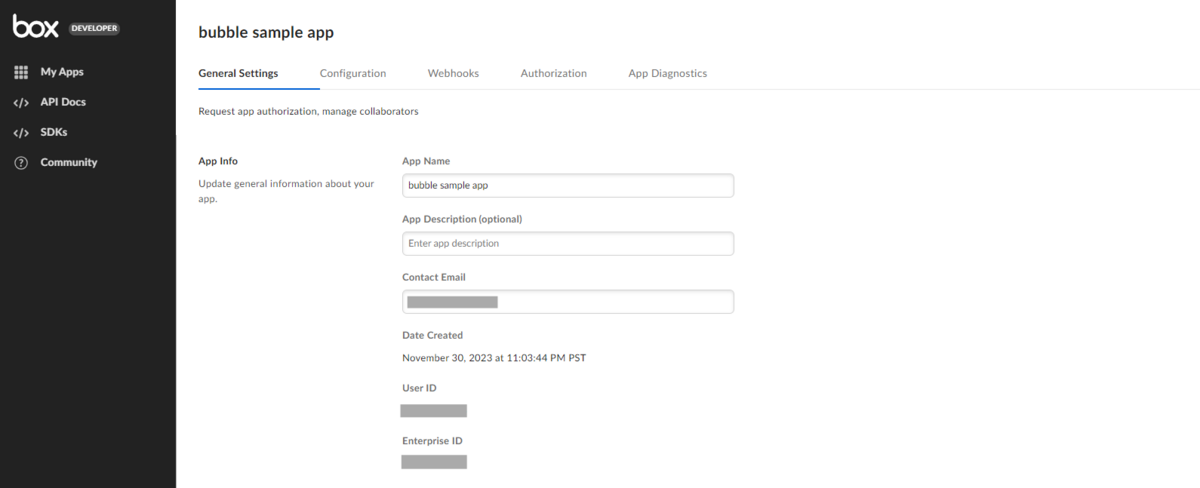Click the DEVELOPER badge beside the logo
The width and height of the screenshot is (1200, 488).
tap(95, 28)
